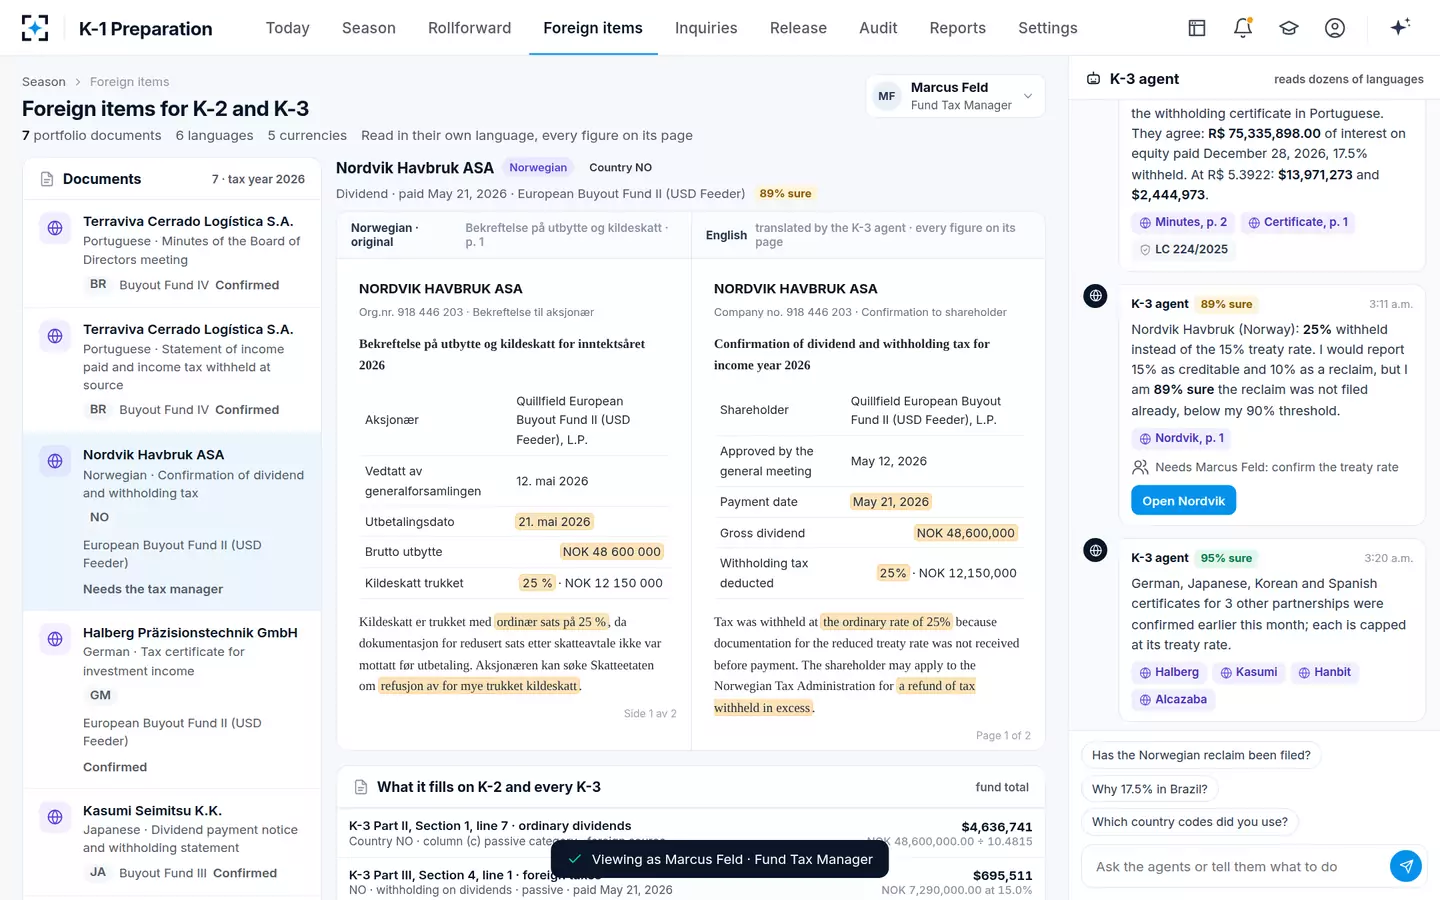Send the message with the paper plane icon
The image size is (1440, 900).
coord(1406,866)
